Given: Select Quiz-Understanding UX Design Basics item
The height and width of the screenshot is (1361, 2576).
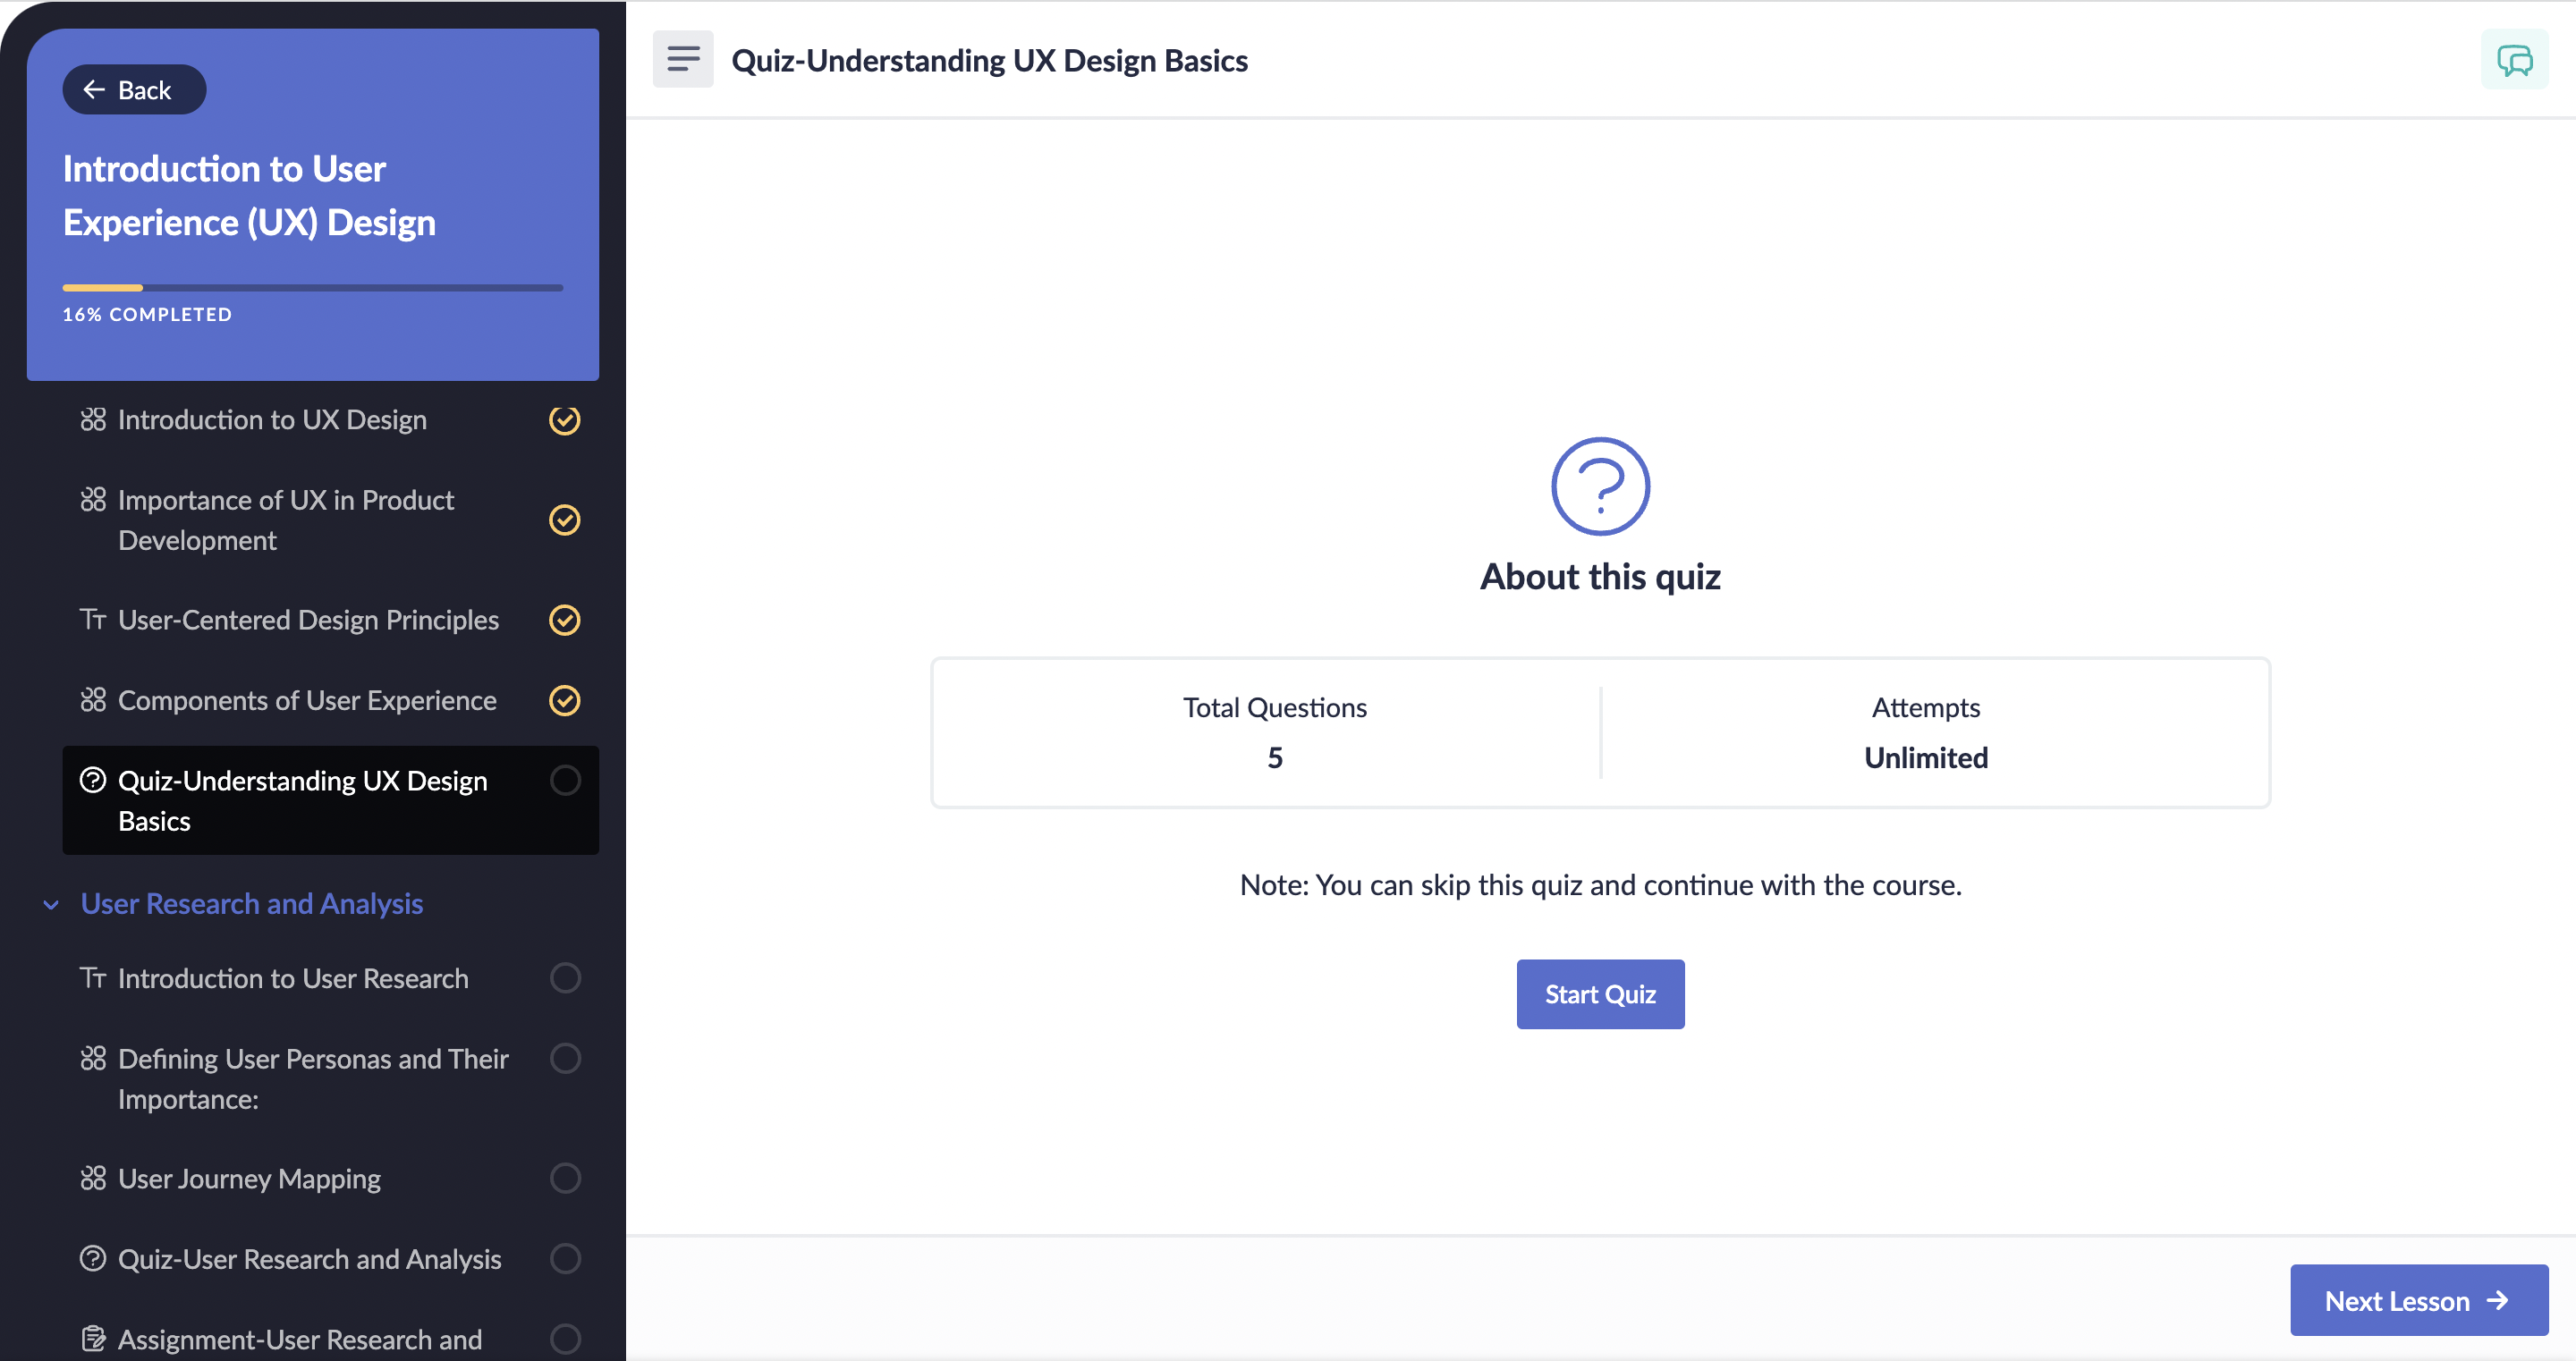Looking at the screenshot, I should point(330,800).
